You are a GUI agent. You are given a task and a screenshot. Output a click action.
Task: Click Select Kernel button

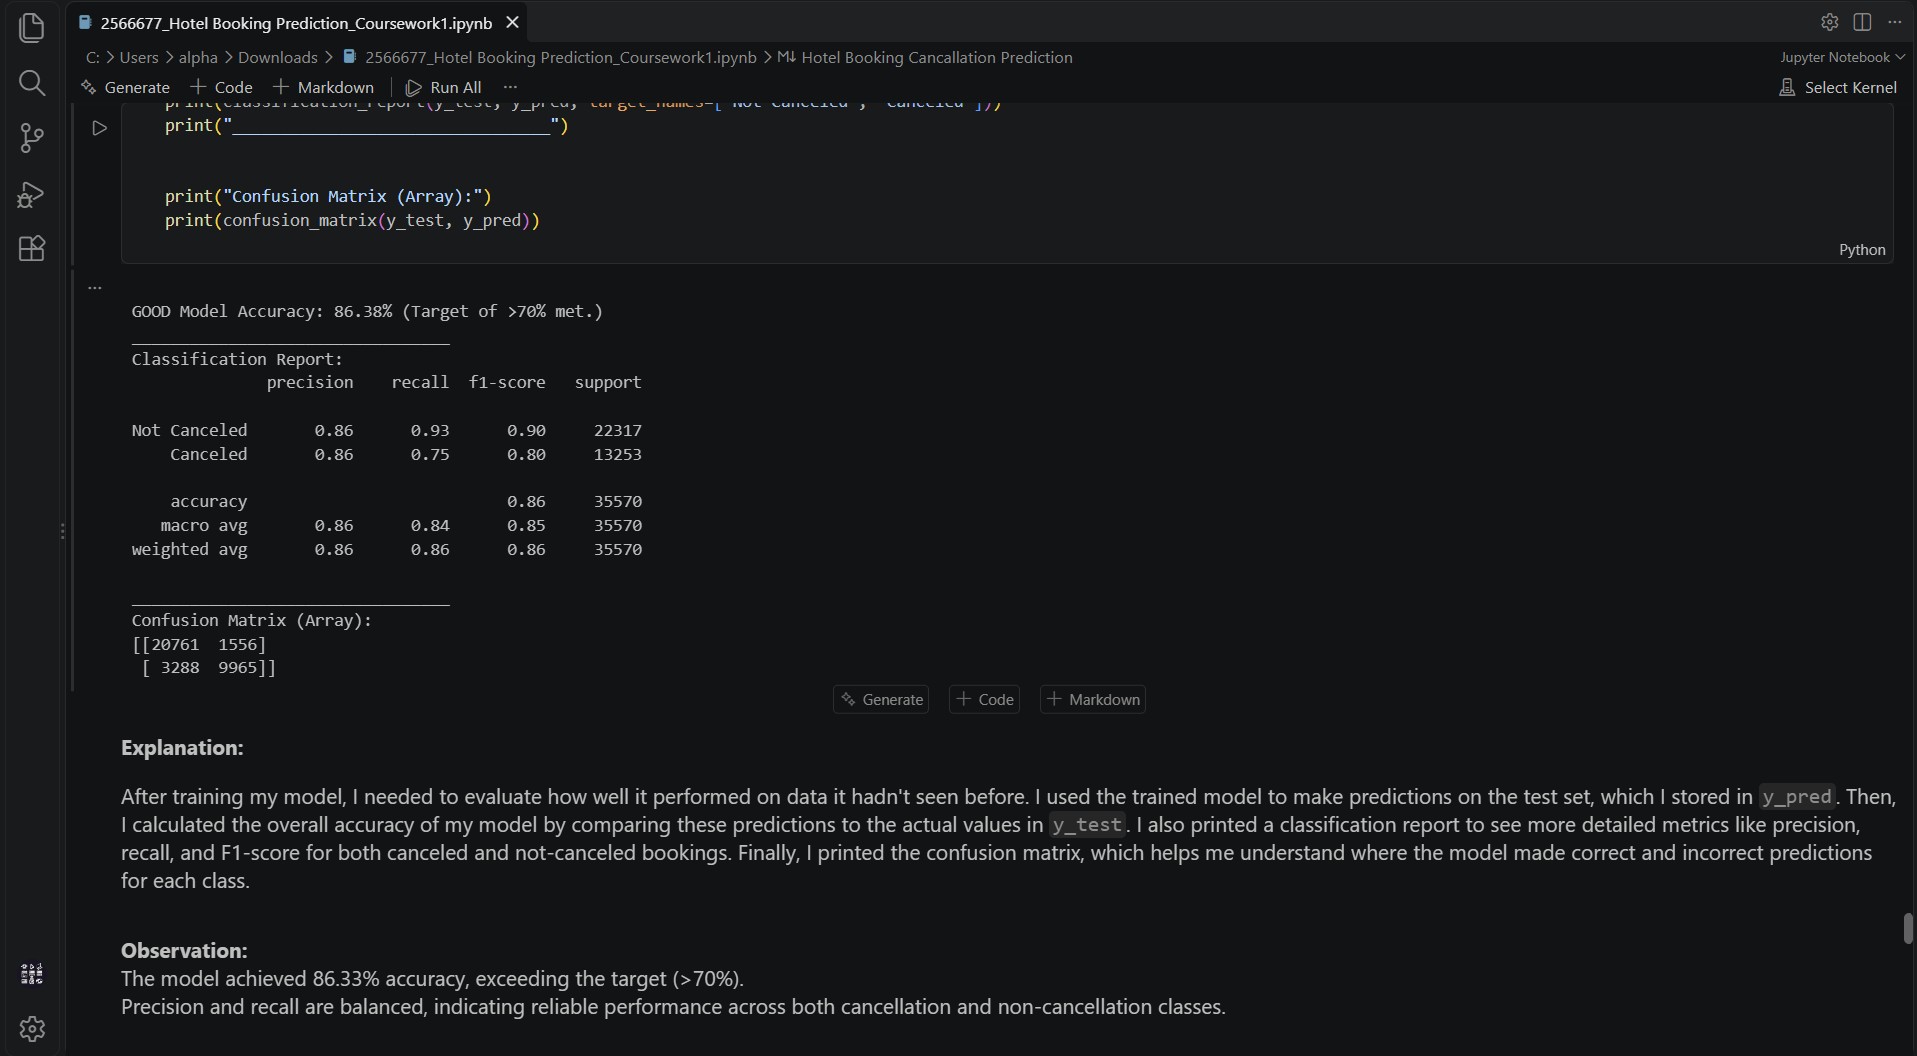1838,87
